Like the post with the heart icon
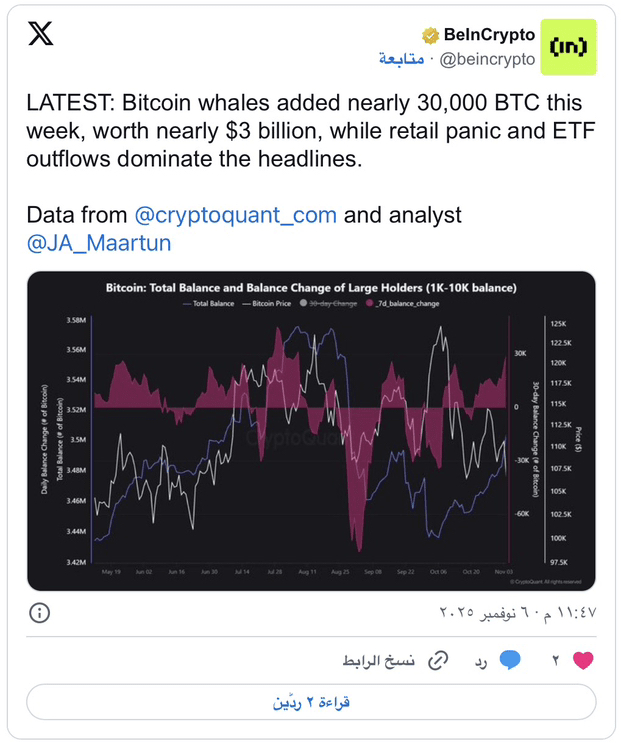 (583, 660)
